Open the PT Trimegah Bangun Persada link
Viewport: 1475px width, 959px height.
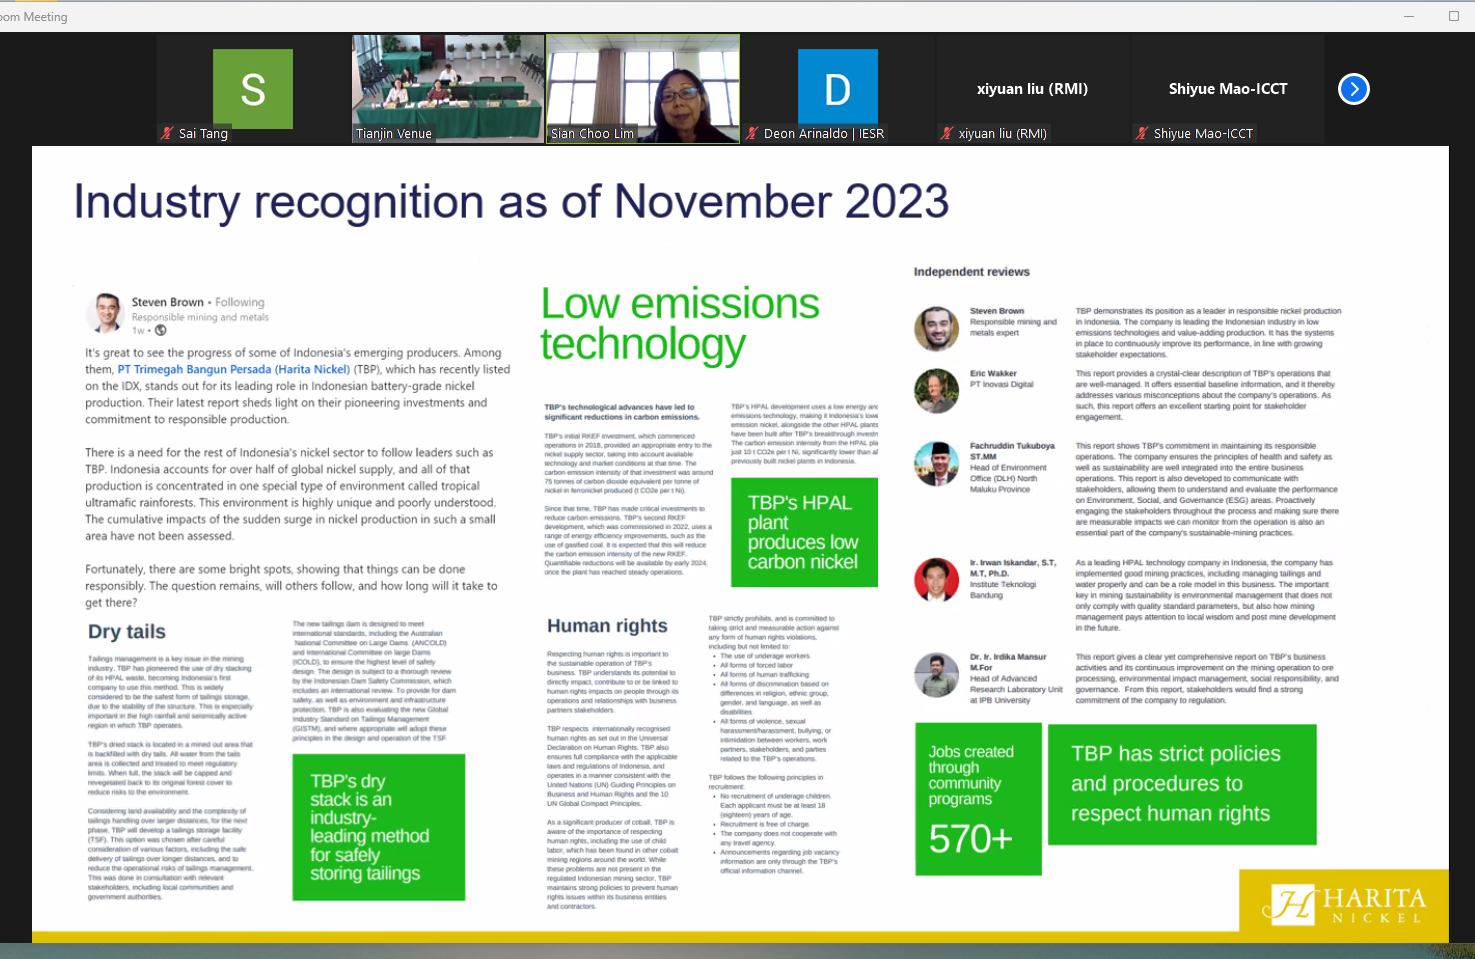pyautogui.click(x=233, y=369)
